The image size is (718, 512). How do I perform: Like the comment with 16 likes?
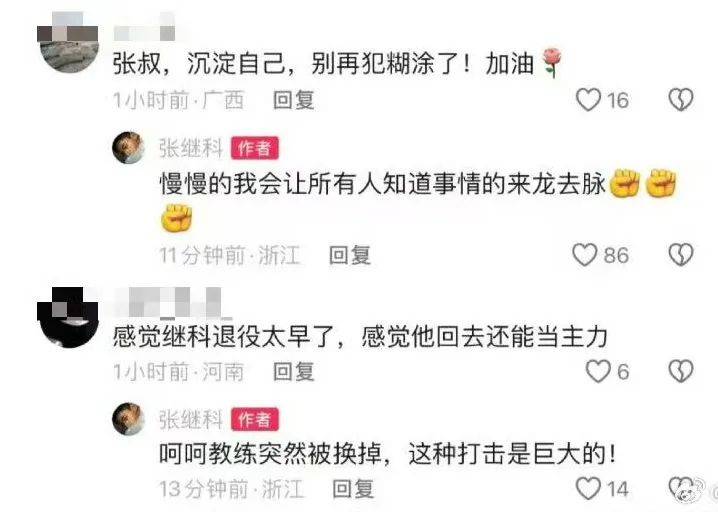tap(588, 99)
